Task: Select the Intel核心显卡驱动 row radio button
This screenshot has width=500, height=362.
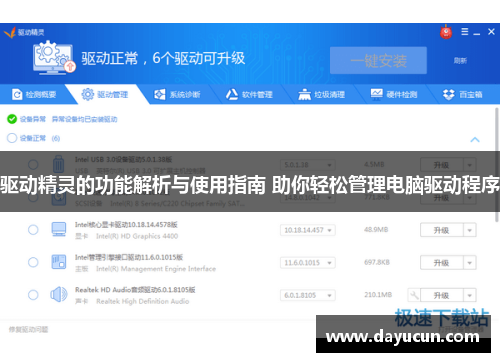Action: coord(33,230)
